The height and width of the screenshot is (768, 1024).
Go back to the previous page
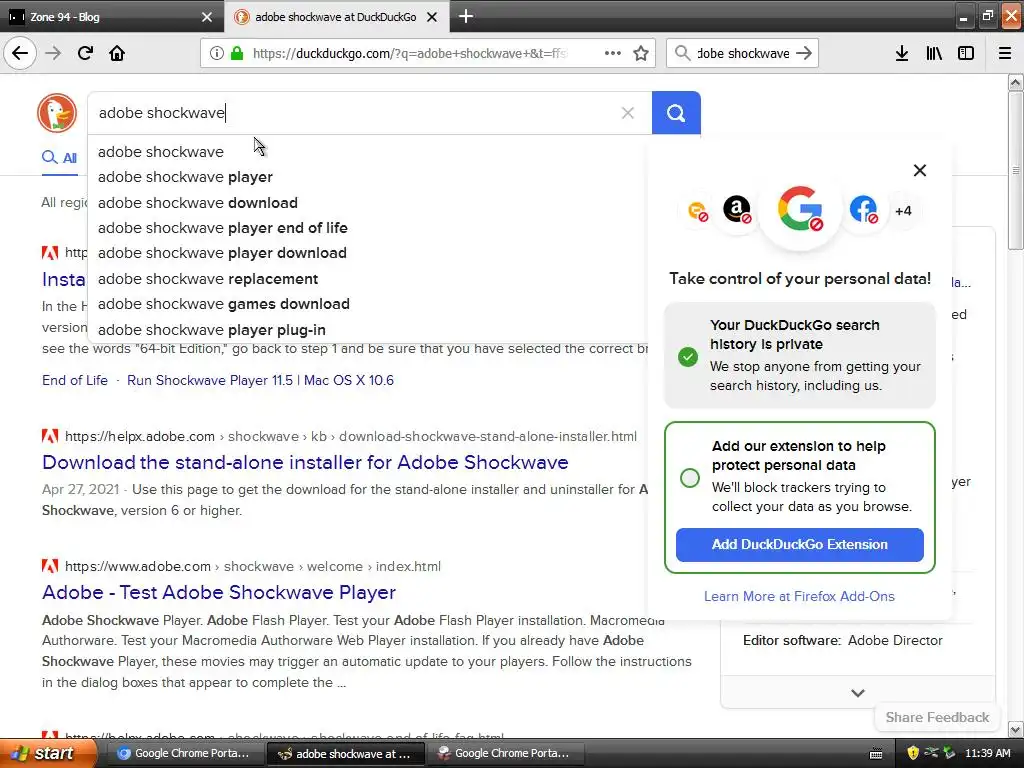point(20,53)
